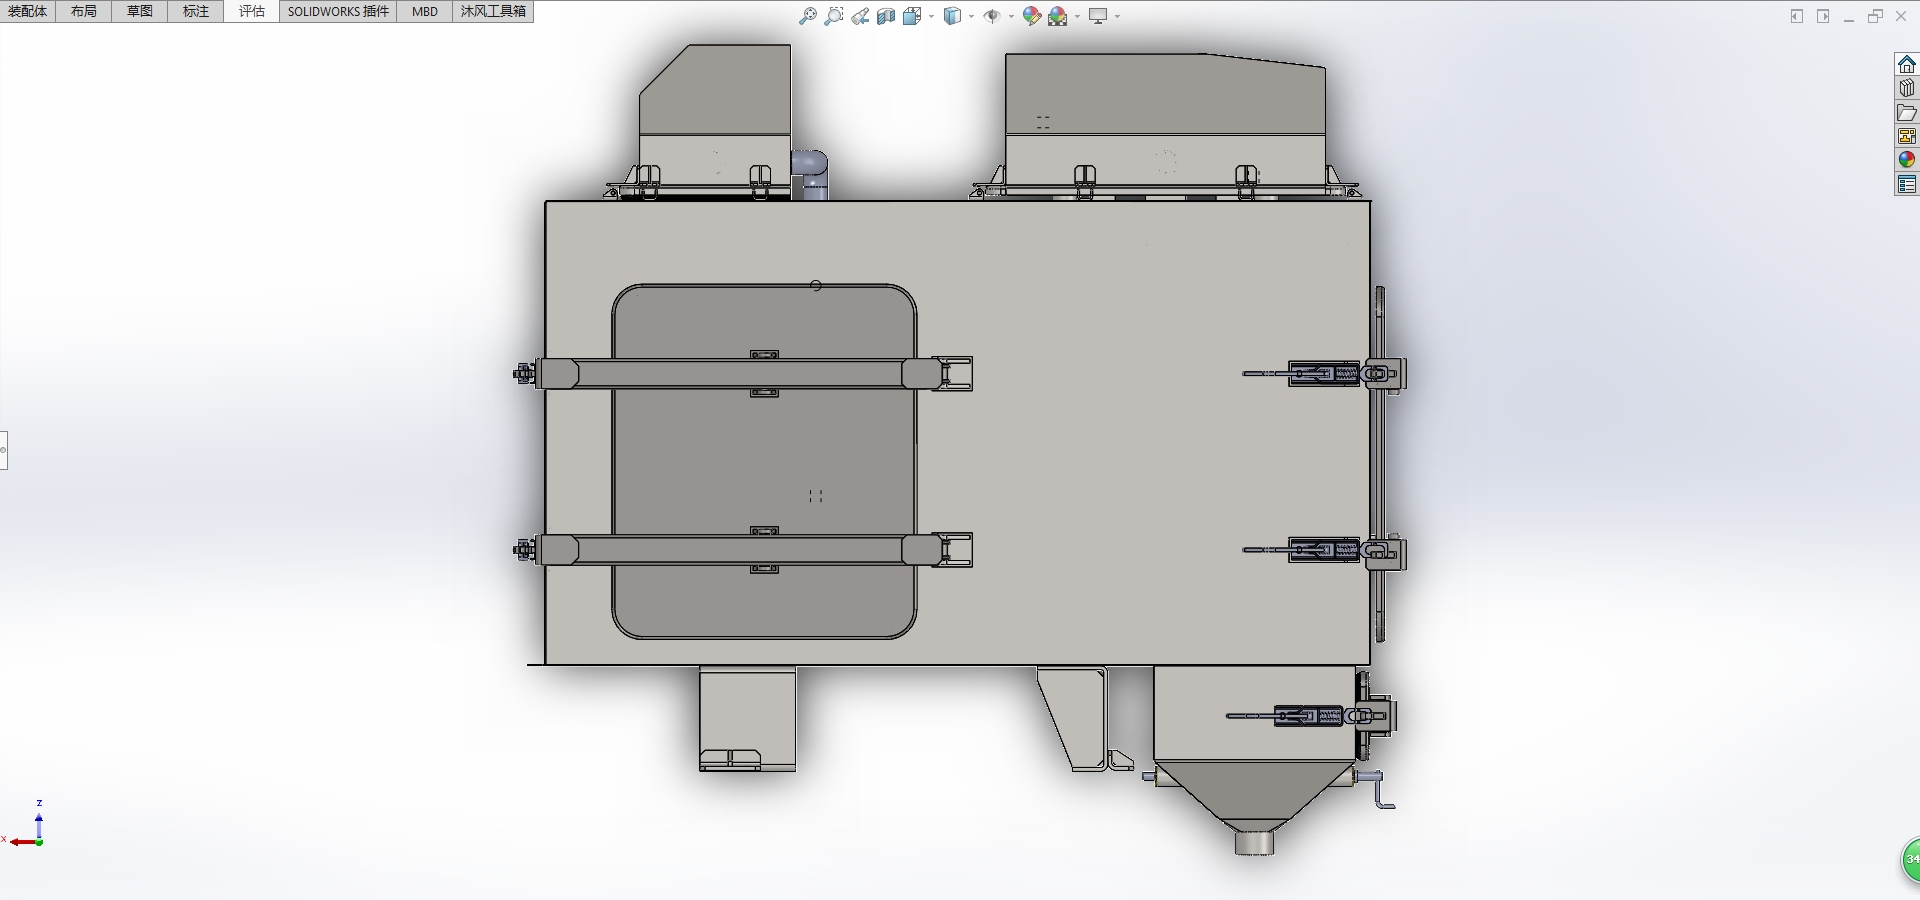Open the File Explorer folder pane

point(1907,113)
